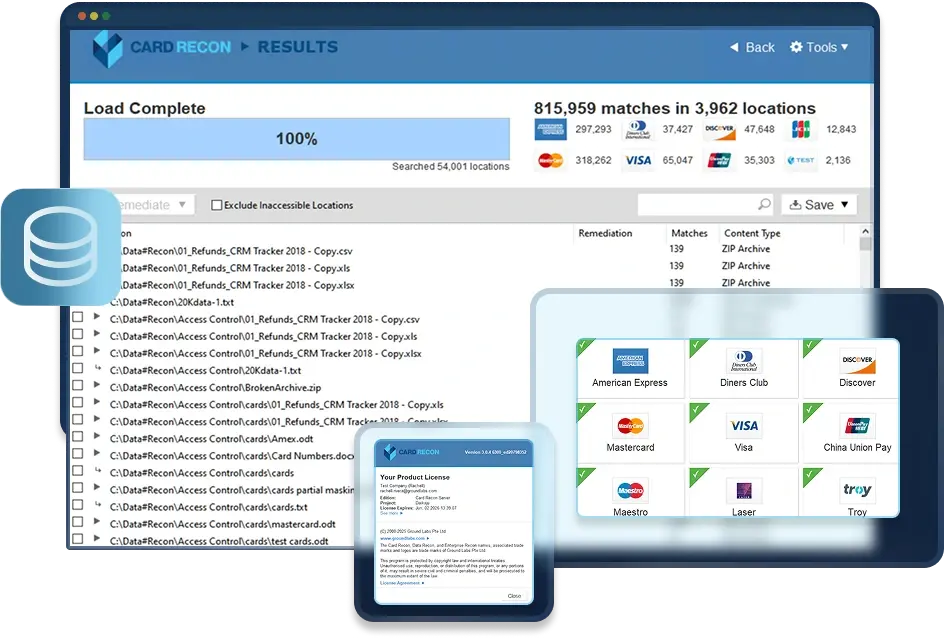Image resolution: width=944 pixels, height=638 pixels.
Task: Select the Diners Club card tile
Action: point(744,368)
